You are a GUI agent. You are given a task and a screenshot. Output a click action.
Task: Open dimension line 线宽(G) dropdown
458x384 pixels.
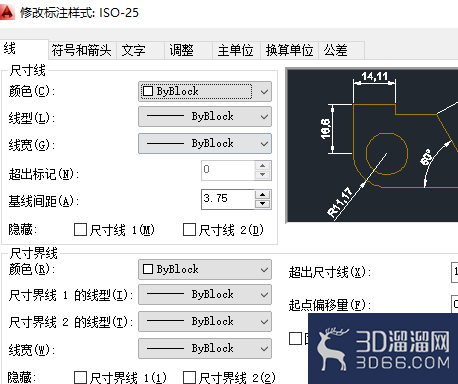(x=205, y=143)
